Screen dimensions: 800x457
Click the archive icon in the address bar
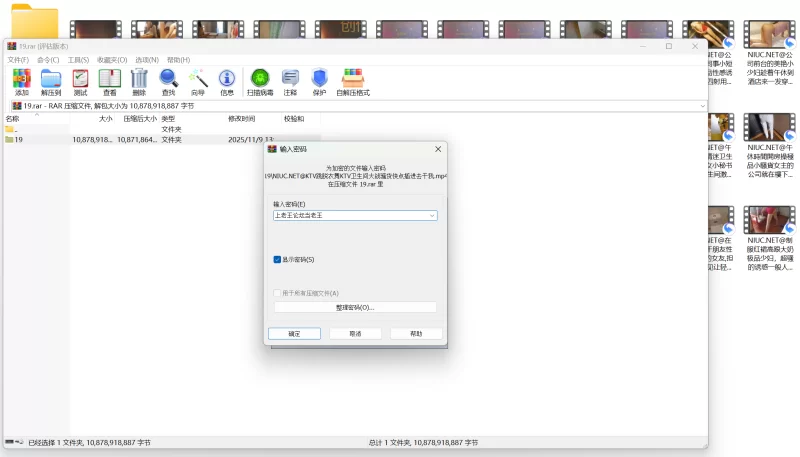tap(17, 106)
